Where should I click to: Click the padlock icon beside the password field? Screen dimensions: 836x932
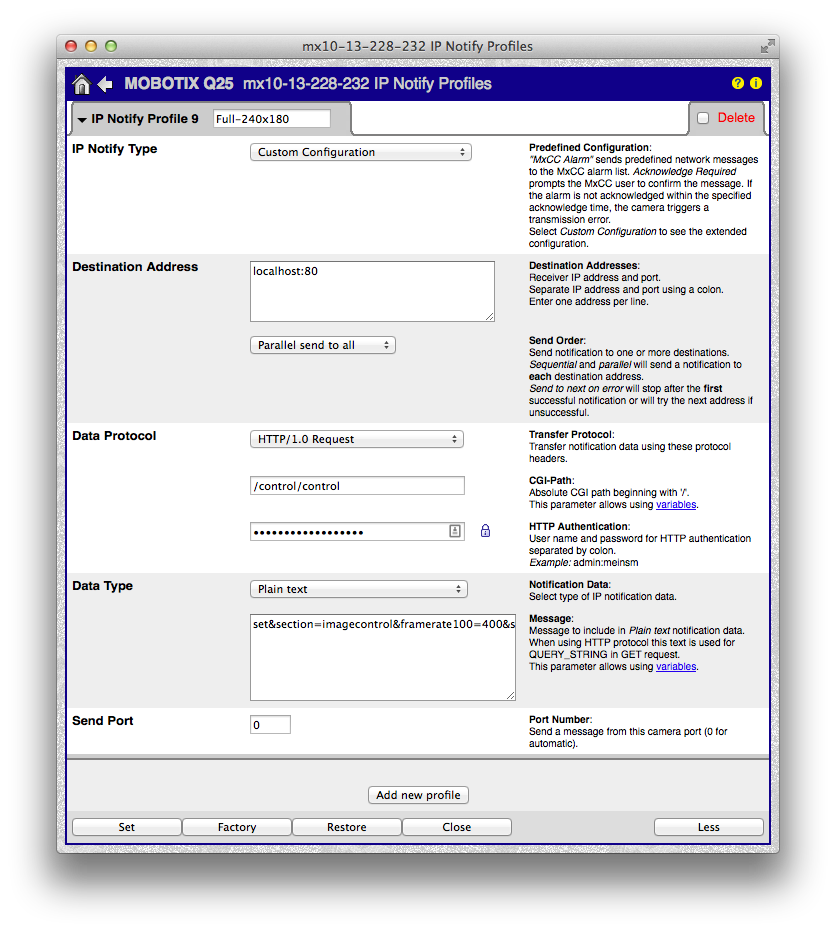click(485, 531)
